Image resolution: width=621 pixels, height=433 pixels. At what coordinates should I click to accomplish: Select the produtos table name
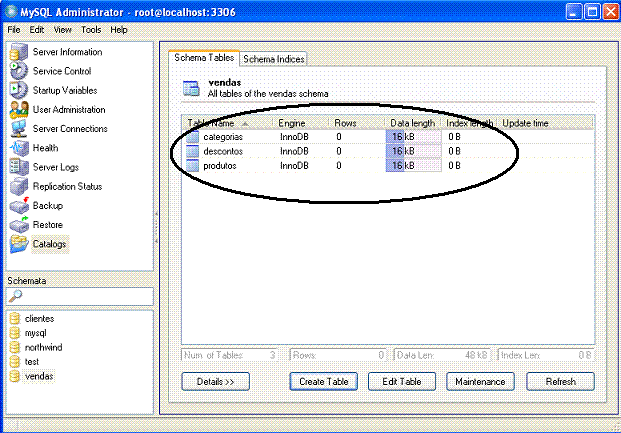click(x=220, y=166)
